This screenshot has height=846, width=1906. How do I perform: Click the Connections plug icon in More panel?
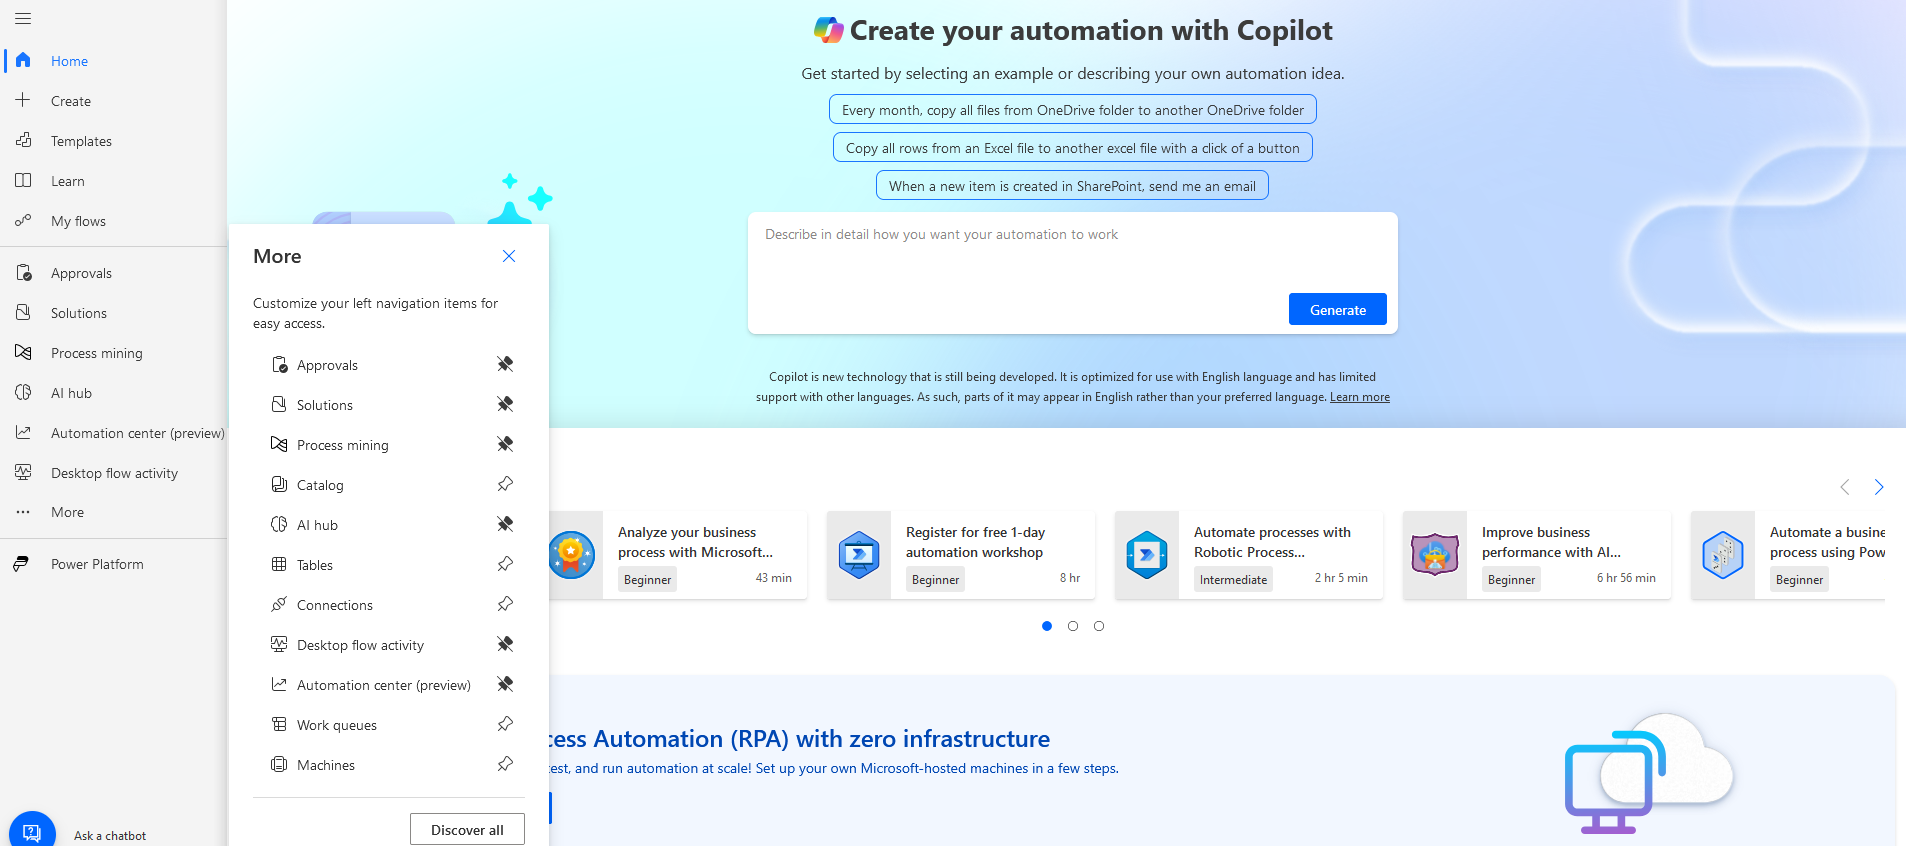tap(279, 604)
